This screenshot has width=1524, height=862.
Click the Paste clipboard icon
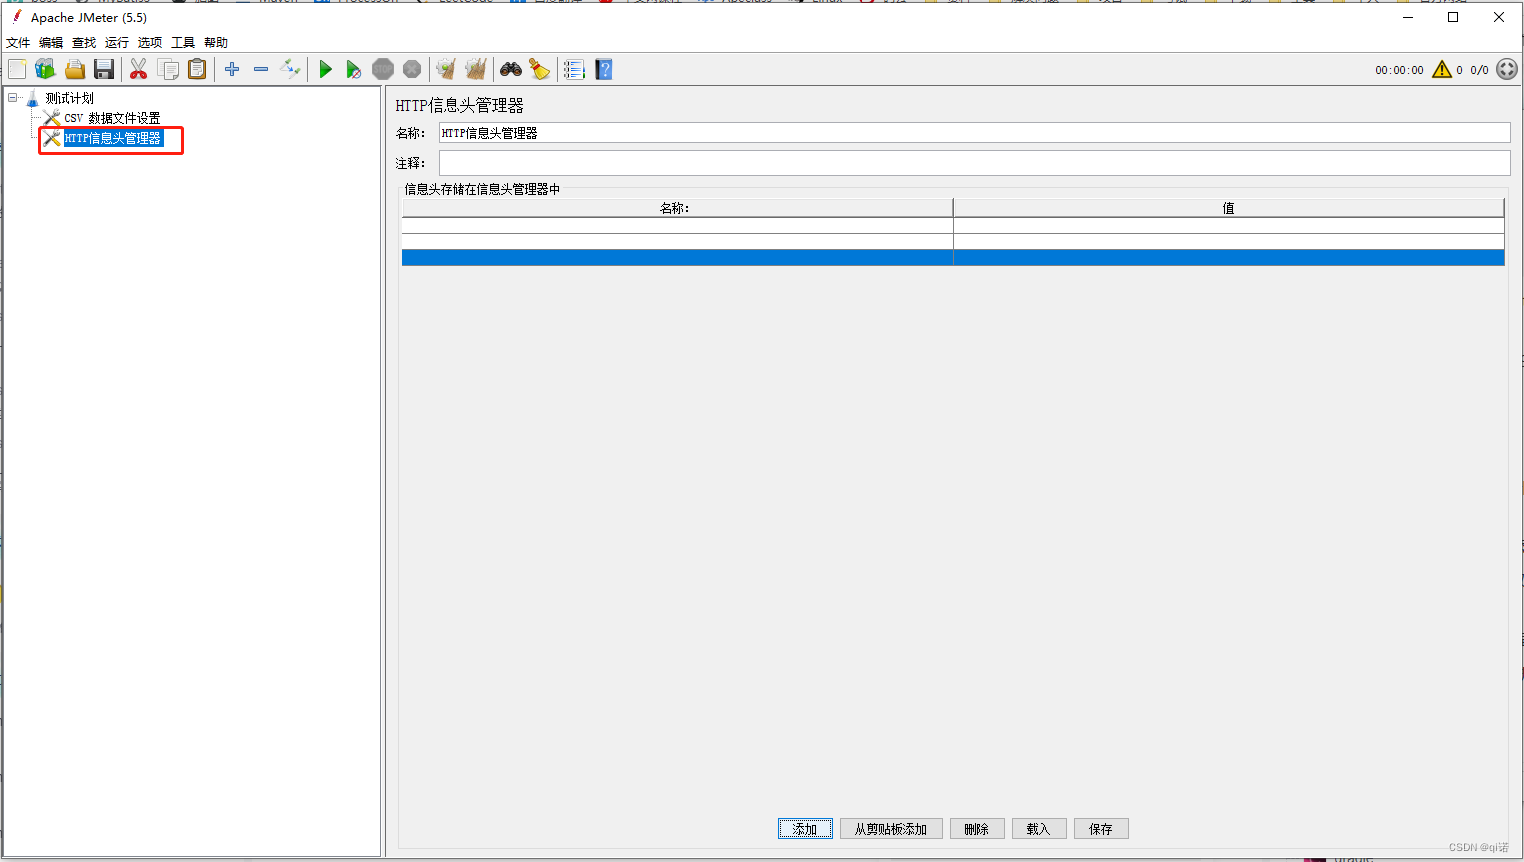197,69
